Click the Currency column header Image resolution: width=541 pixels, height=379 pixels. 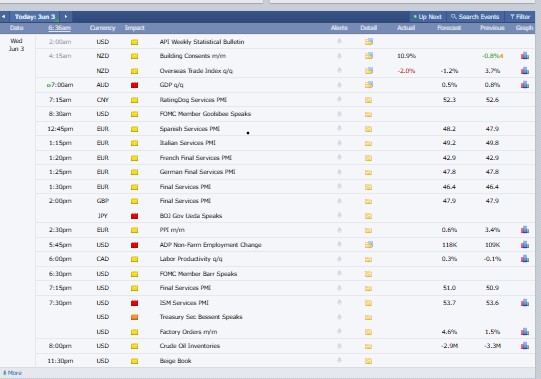[x=102, y=28]
